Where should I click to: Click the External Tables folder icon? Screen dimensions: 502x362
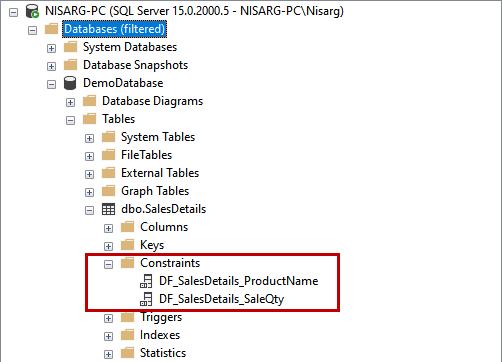pos(108,173)
